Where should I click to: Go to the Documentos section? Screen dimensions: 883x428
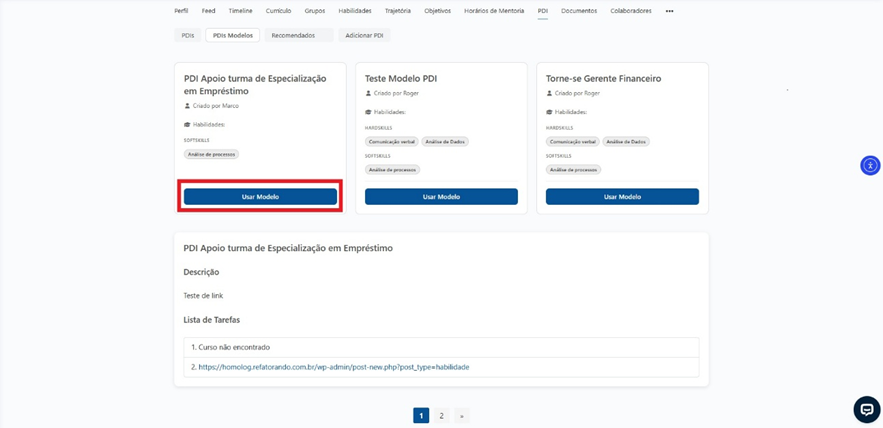click(579, 11)
